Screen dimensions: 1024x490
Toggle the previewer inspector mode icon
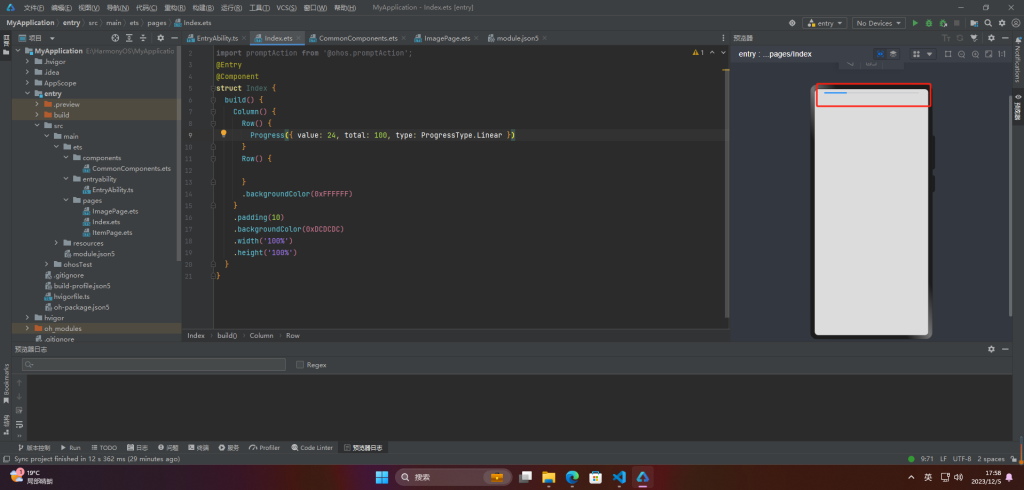click(879, 54)
